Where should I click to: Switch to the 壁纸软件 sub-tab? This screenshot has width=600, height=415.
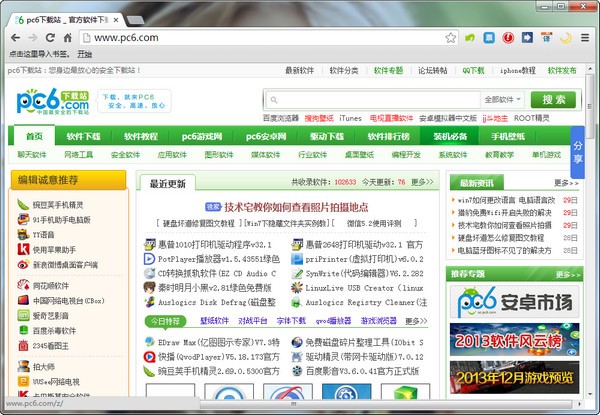click(x=214, y=321)
